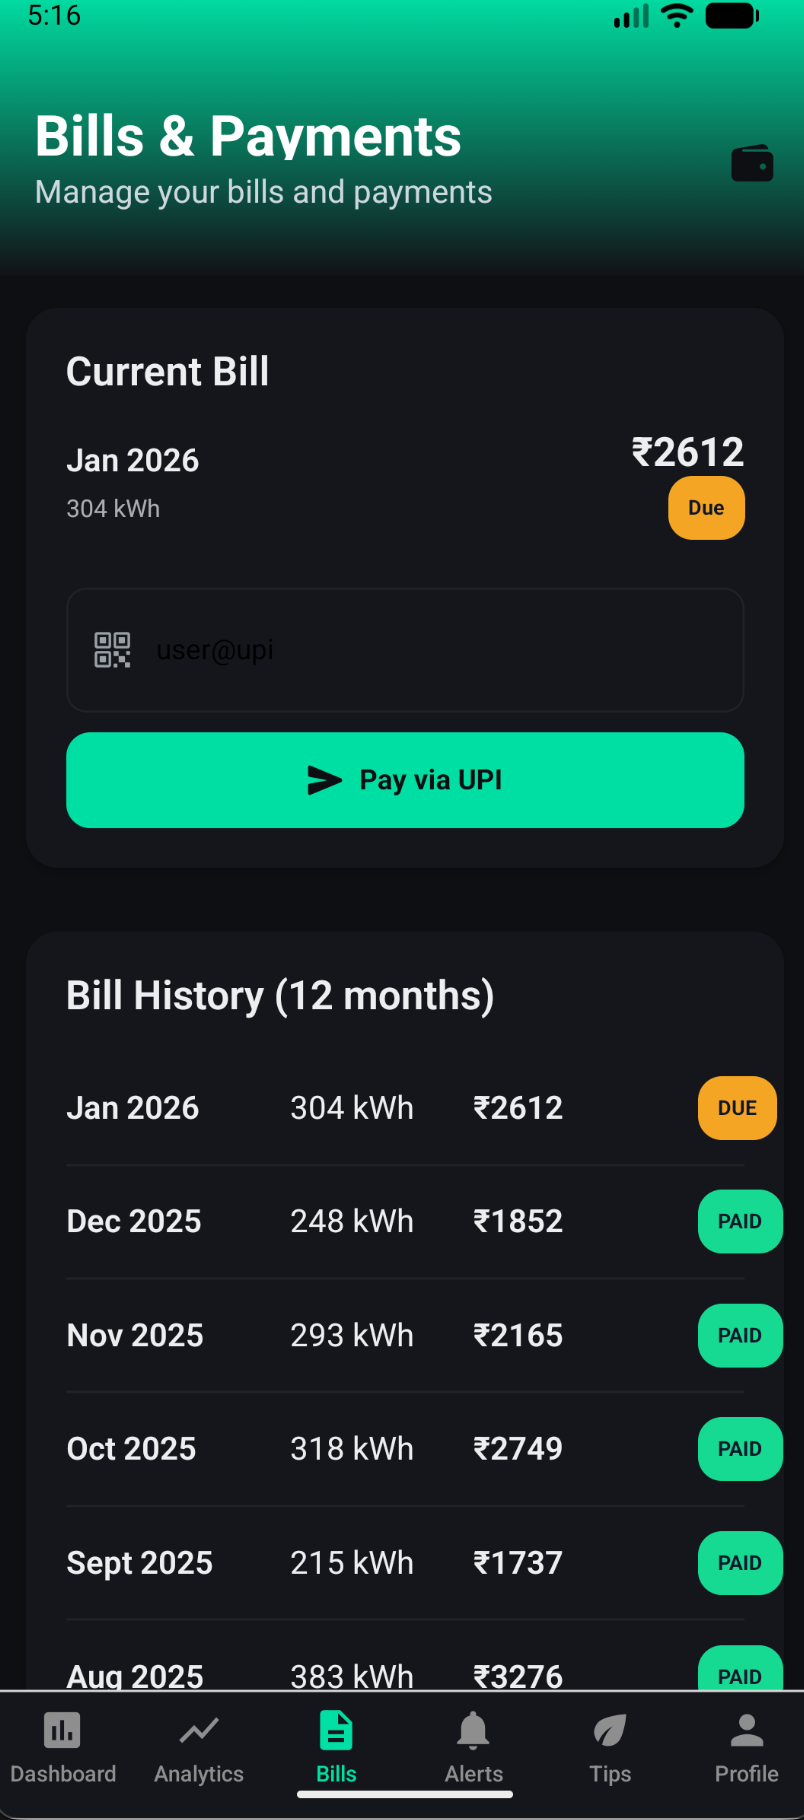Tap PAID badge for Oct 2025
Screen dimensions: 804x1820
[739, 1449]
